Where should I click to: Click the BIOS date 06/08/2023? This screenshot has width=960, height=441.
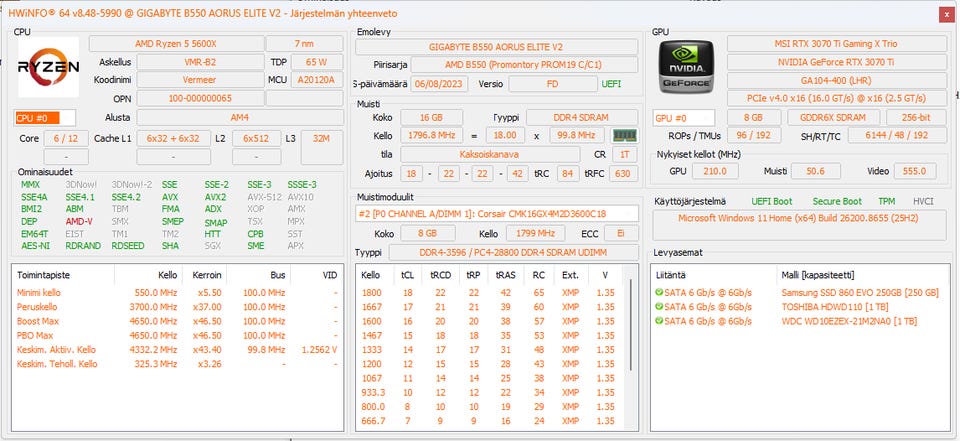[x=440, y=84]
